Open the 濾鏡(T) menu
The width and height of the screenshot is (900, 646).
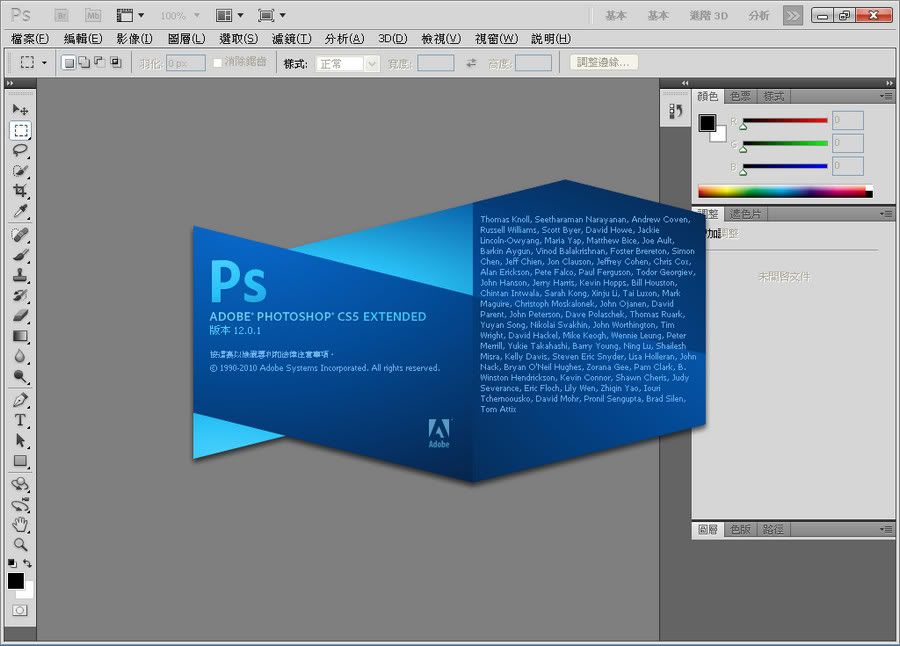pos(292,39)
